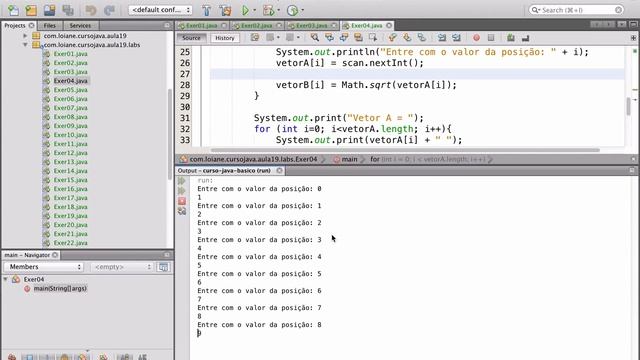
Task: Open the Profile Project dropdown arrow
Action: point(302,10)
